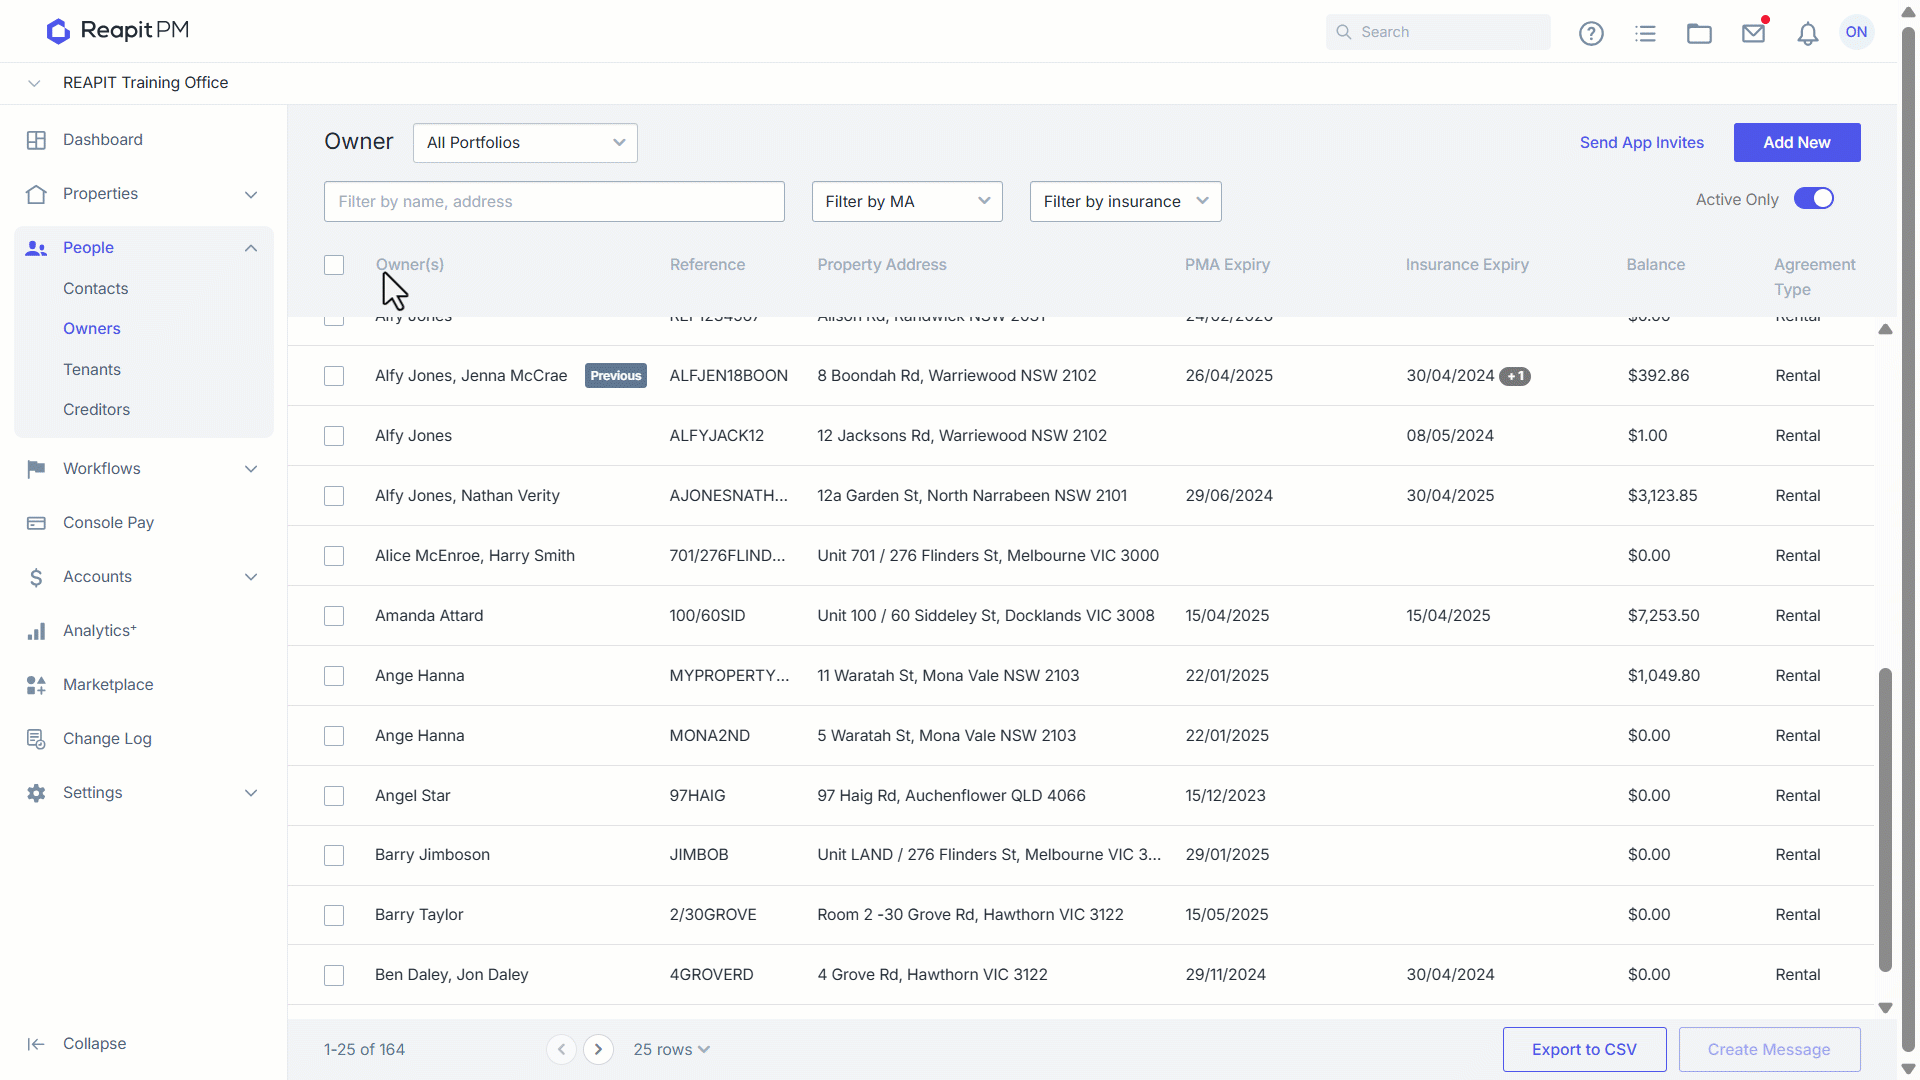Click the table scroll down arrow
The width and height of the screenshot is (1920, 1080).
(1885, 1008)
